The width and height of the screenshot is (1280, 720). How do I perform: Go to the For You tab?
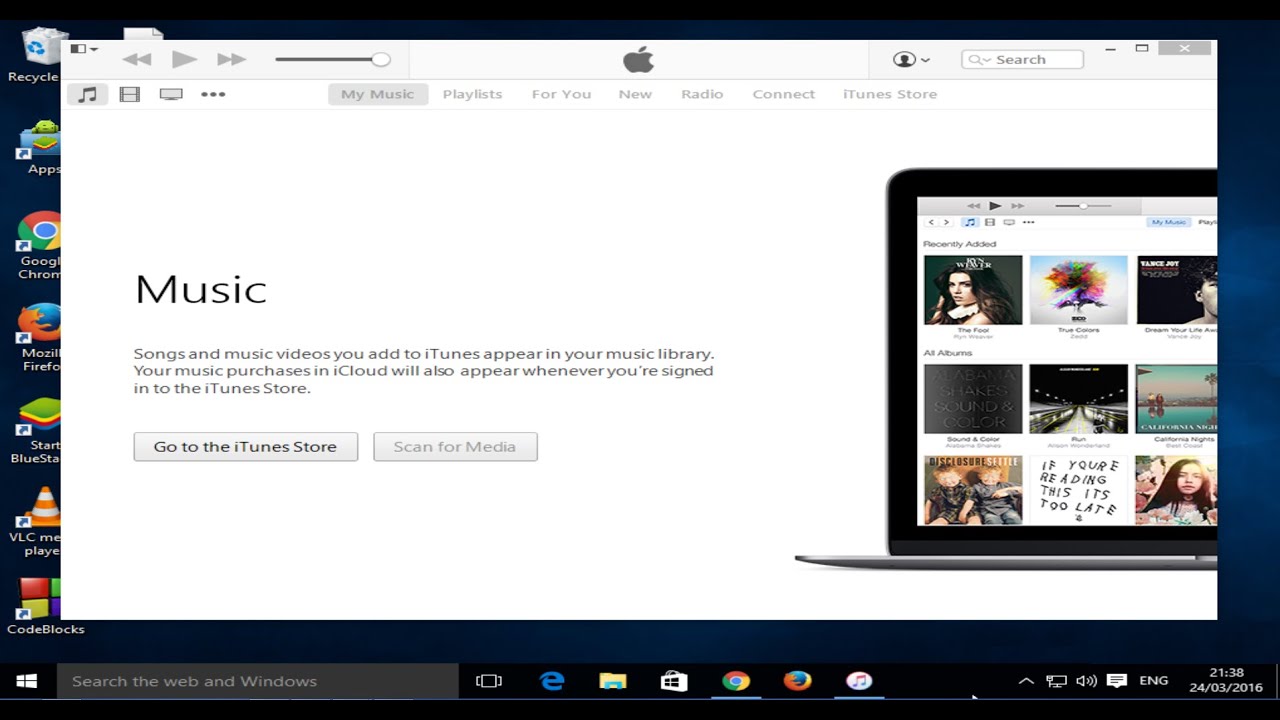click(x=561, y=94)
